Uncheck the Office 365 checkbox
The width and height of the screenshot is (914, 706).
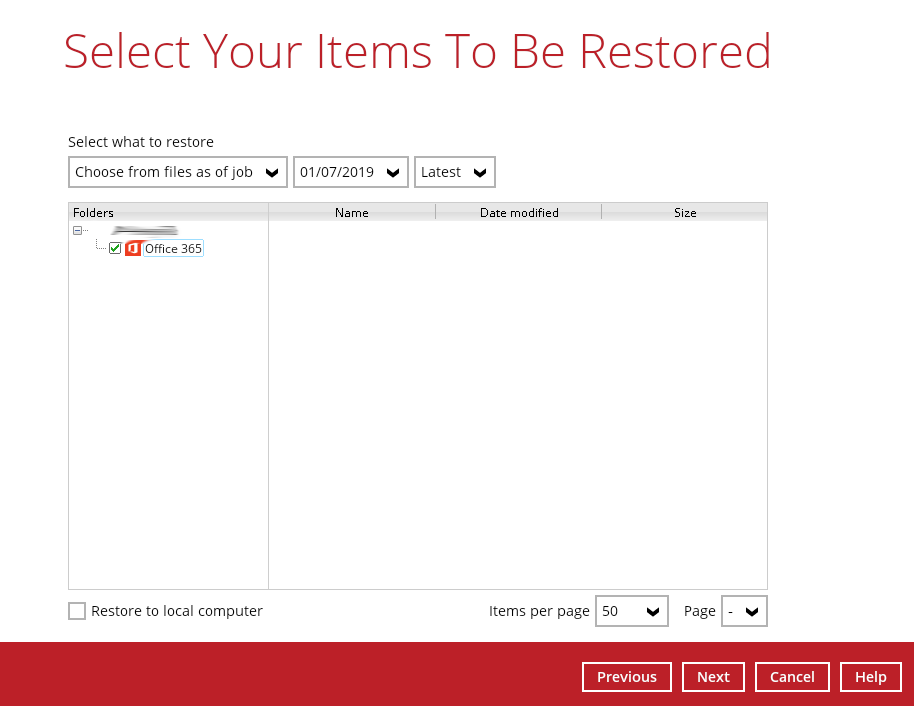coord(115,247)
